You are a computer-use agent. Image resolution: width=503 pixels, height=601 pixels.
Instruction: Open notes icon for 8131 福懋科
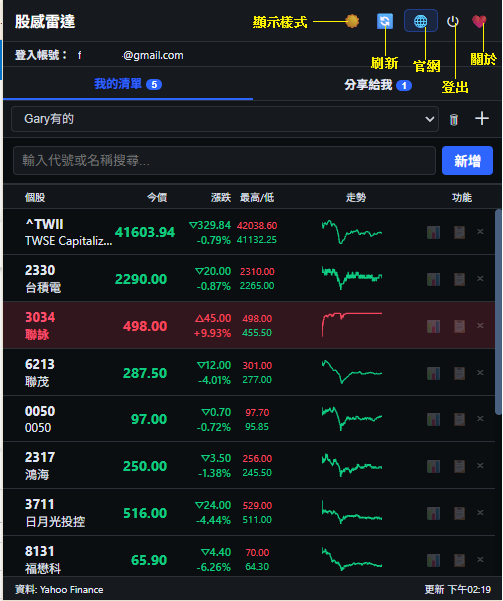click(x=459, y=560)
